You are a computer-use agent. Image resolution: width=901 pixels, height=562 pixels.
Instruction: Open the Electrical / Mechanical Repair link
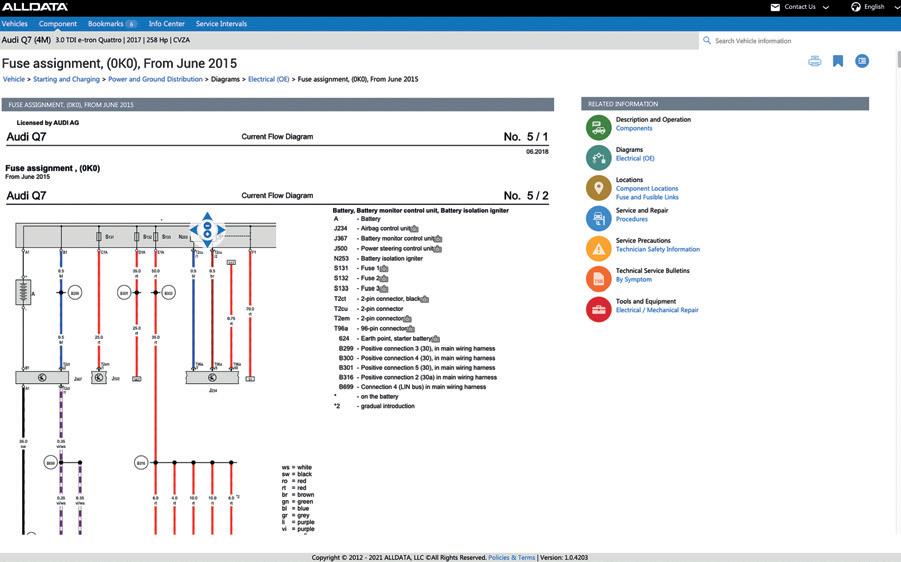657,310
